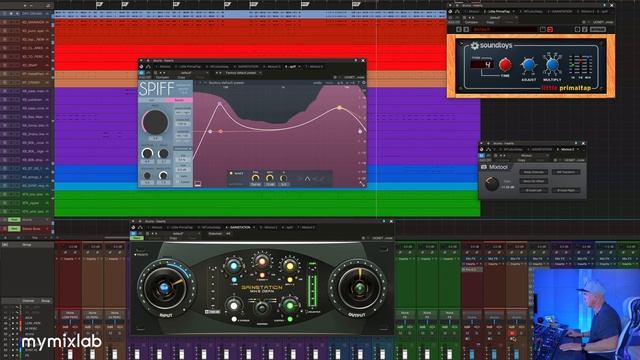This screenshot has width=640, height=360.
Task: Adjust the large depth knob in SPIFF
Action: click(155, 122)
